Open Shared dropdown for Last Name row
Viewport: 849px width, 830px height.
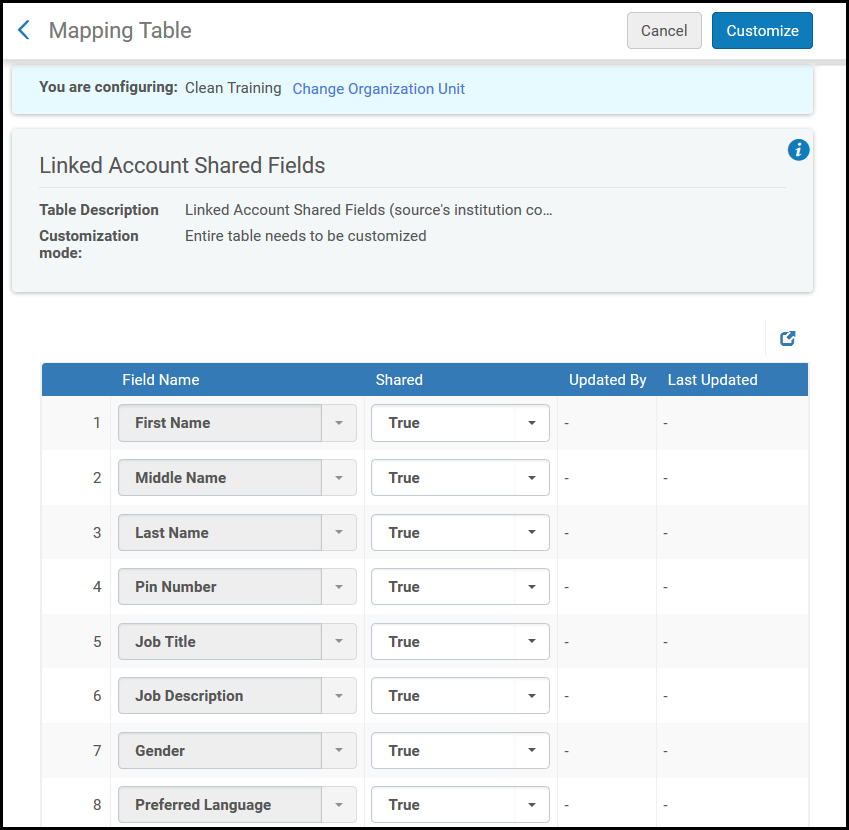tap(460, 533)
